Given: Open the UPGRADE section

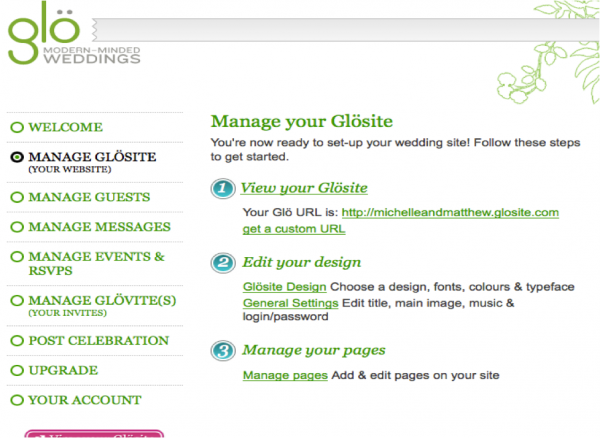Looking at the screenshot, I should pyautogui.click(x=63, y=370).
